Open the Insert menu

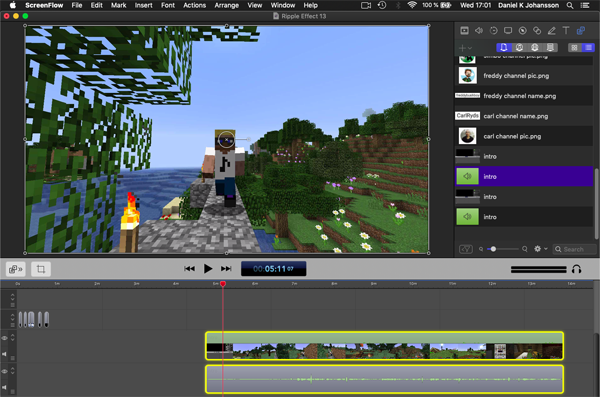143,5
